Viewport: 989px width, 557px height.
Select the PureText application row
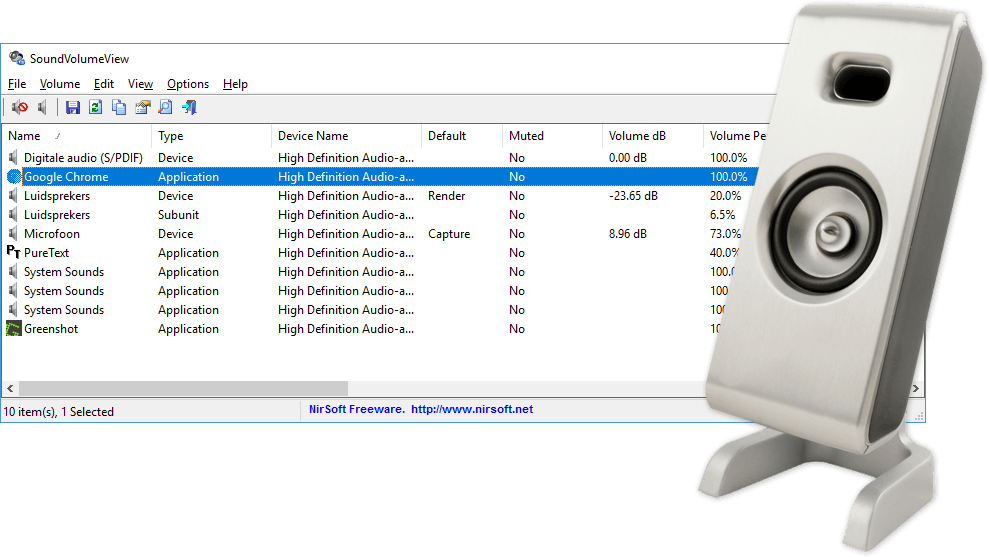(x=371, y=252)
